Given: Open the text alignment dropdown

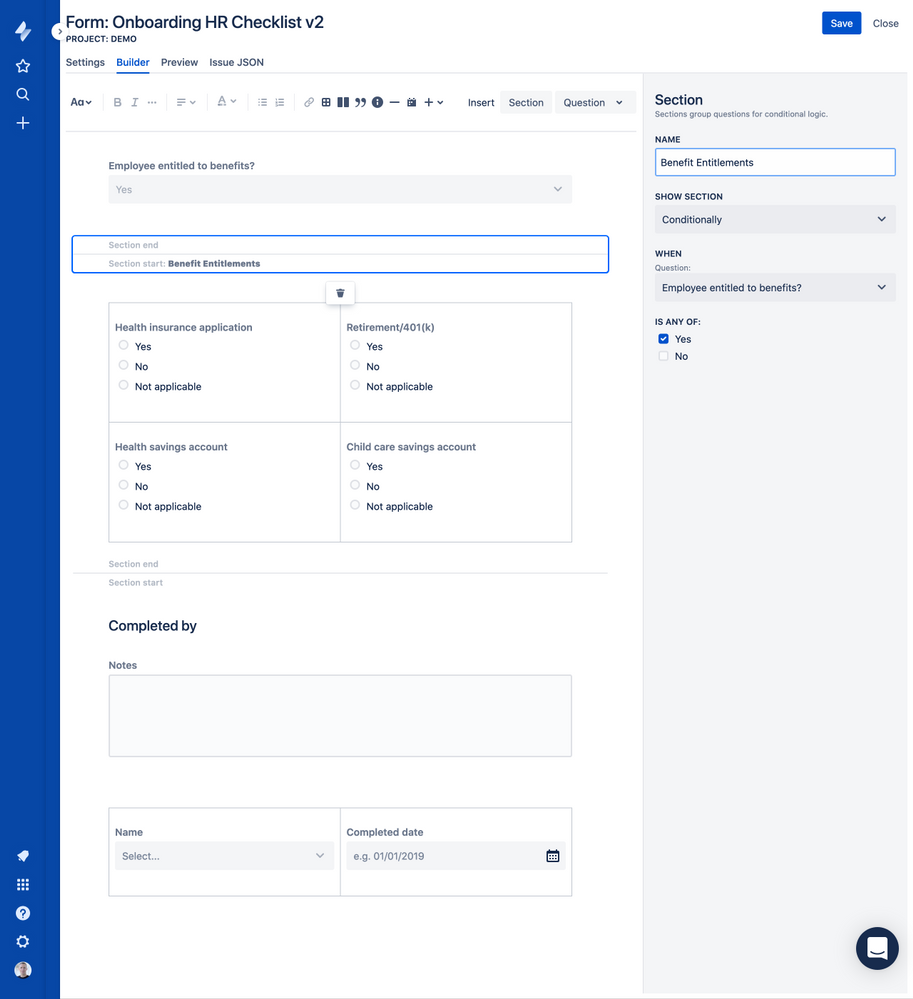Looking at the screenshot, I should click(185, 103).
